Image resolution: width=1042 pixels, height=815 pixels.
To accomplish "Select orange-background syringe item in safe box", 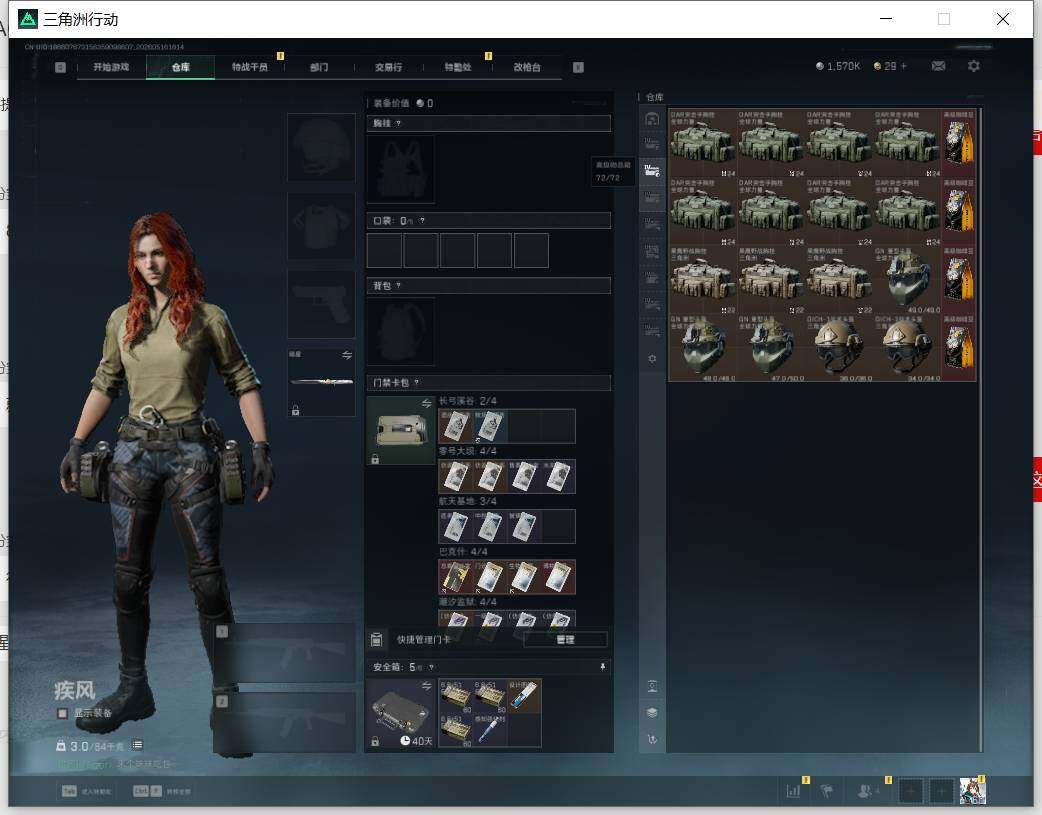I will click(524, 696).
